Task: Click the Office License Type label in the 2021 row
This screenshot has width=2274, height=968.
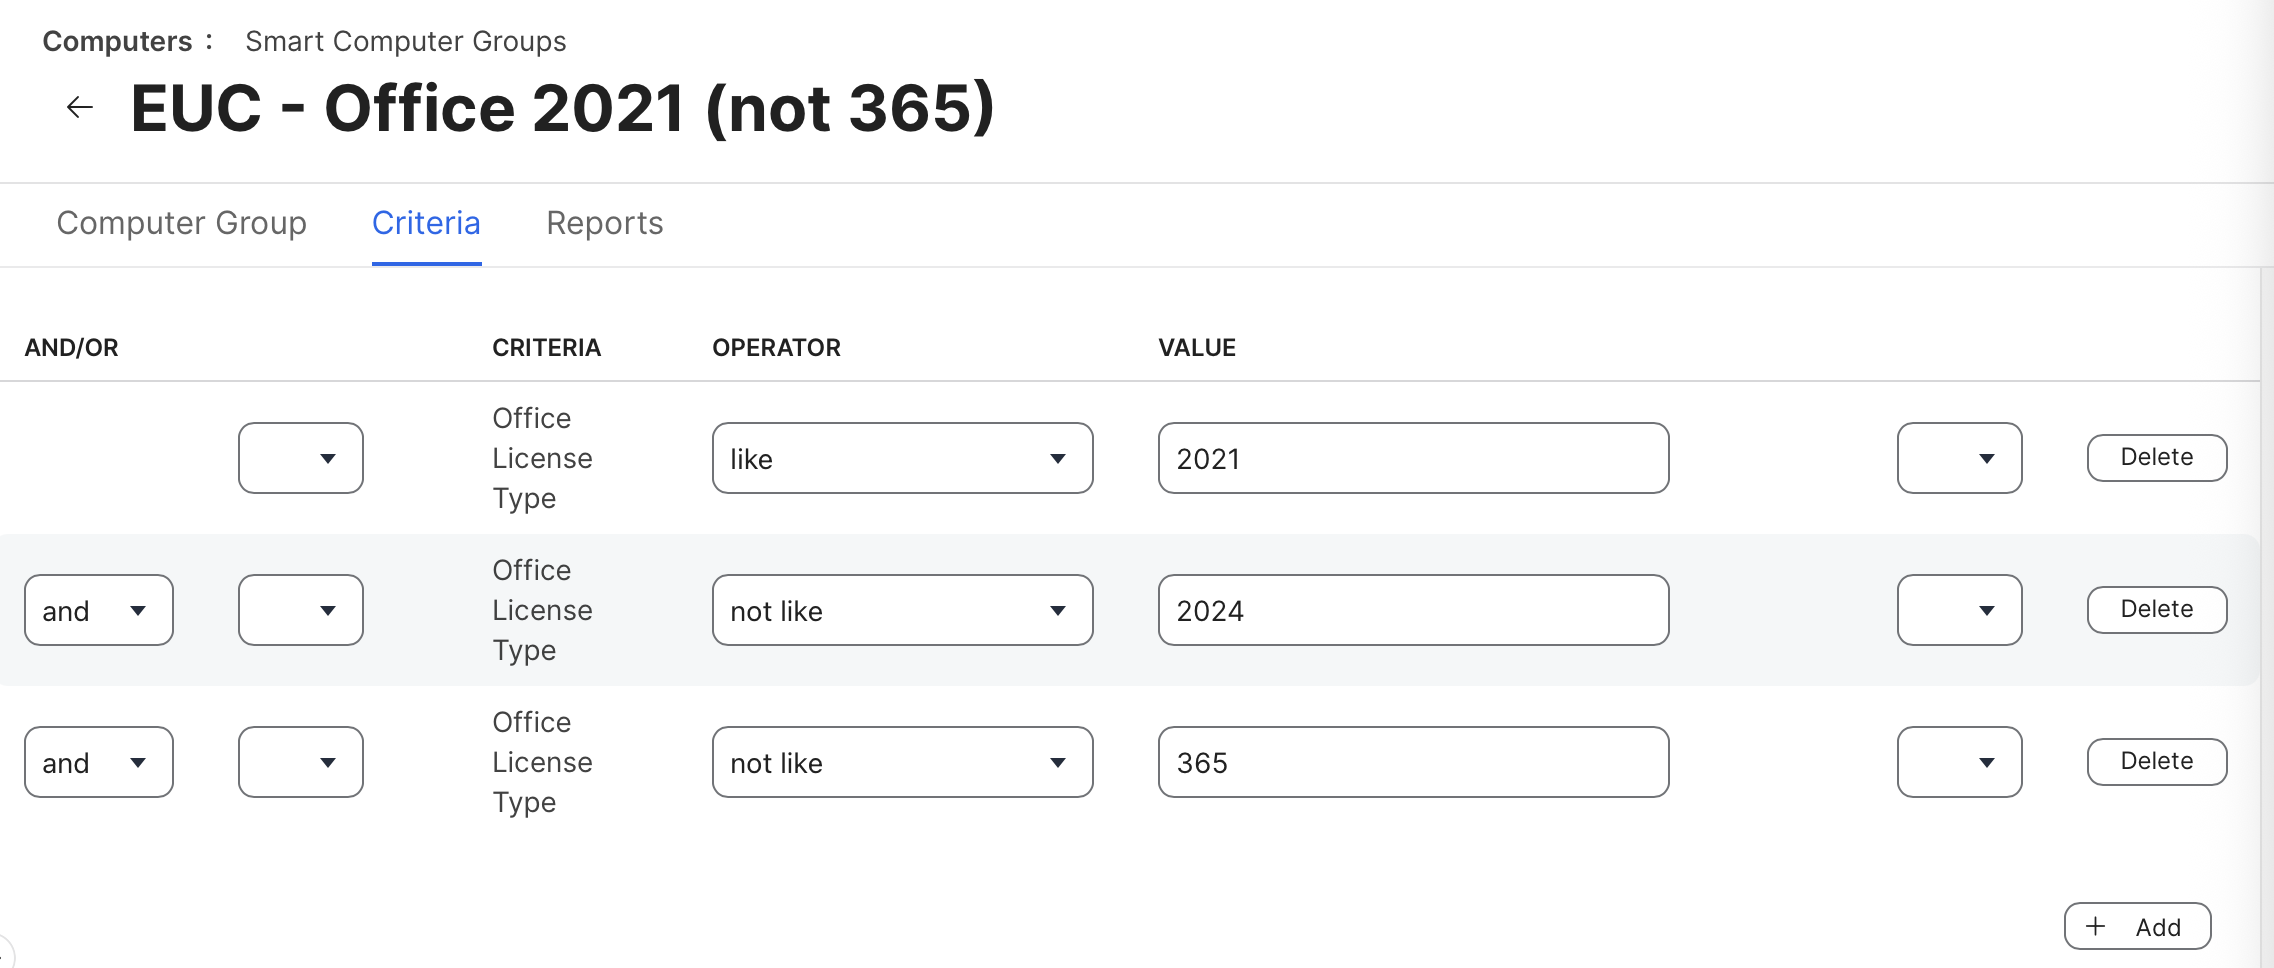Action: tap(542, 458)
